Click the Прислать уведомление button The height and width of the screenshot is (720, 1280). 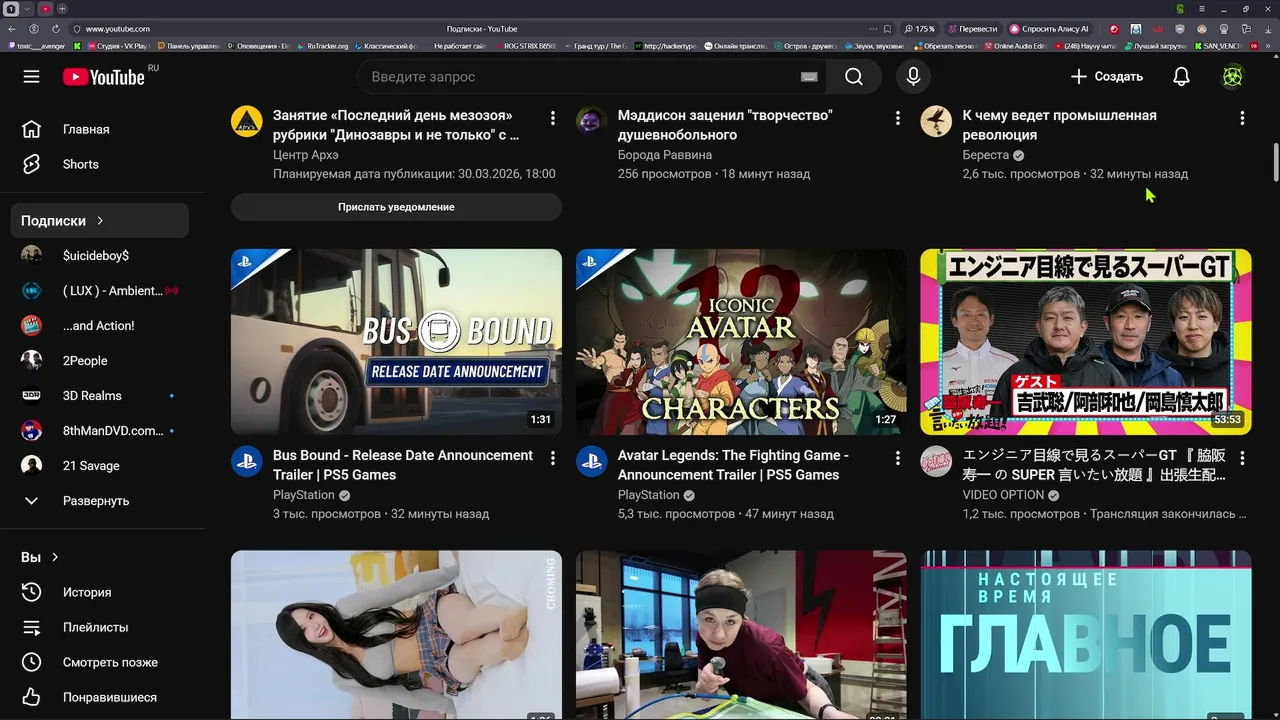pyautogui.click(x=396, y=207)
